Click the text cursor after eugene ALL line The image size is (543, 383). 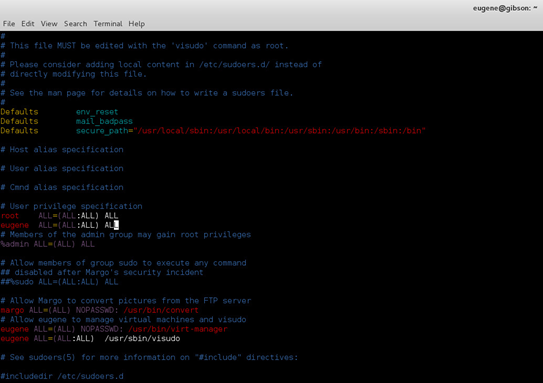[x=116, y=225]
